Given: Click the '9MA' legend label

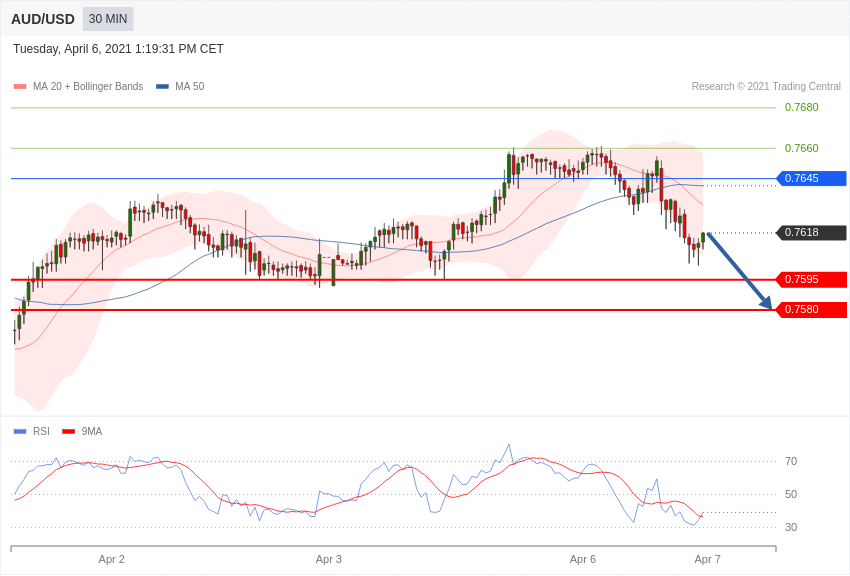Looking at the screenshot, I should tap(92, 431).
